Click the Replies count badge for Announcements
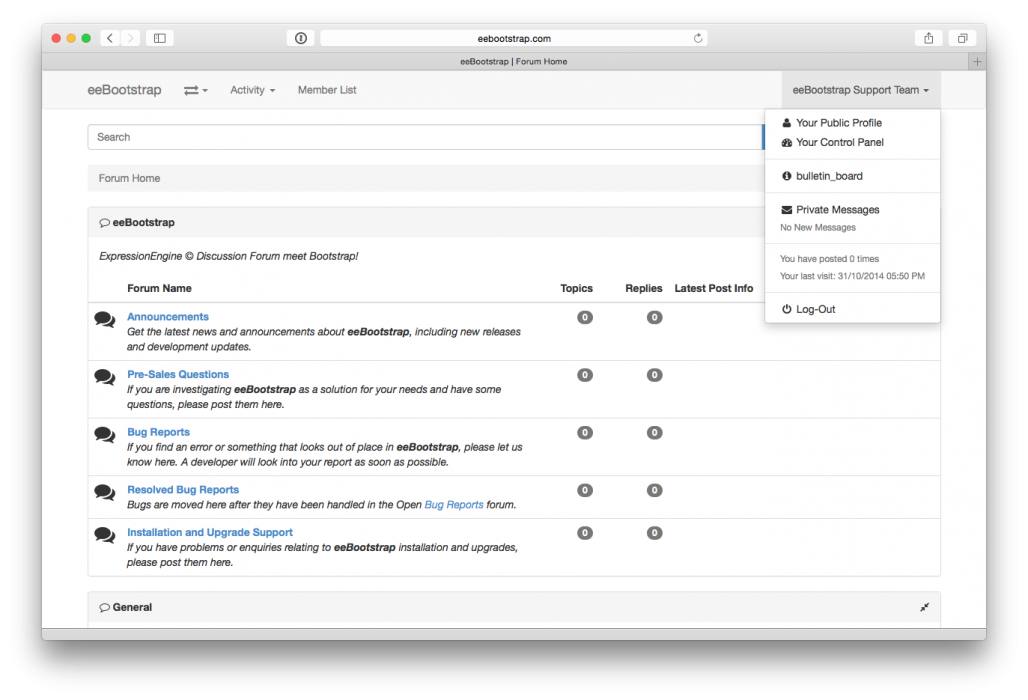The width and height of the screenshot is (1028, 700). 654,317
